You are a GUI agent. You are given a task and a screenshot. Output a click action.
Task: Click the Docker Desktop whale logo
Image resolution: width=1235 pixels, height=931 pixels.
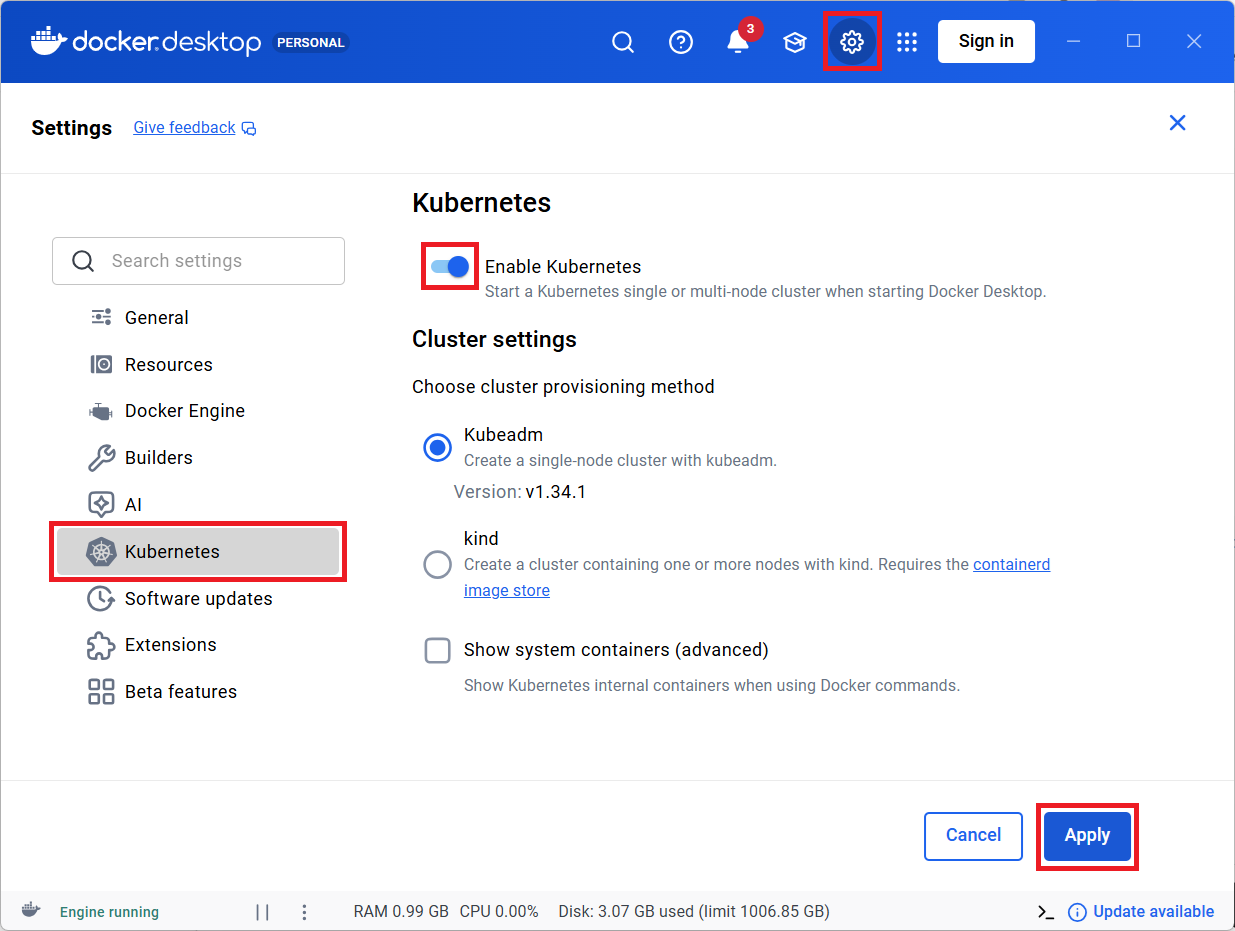click(x=49, y=41)
